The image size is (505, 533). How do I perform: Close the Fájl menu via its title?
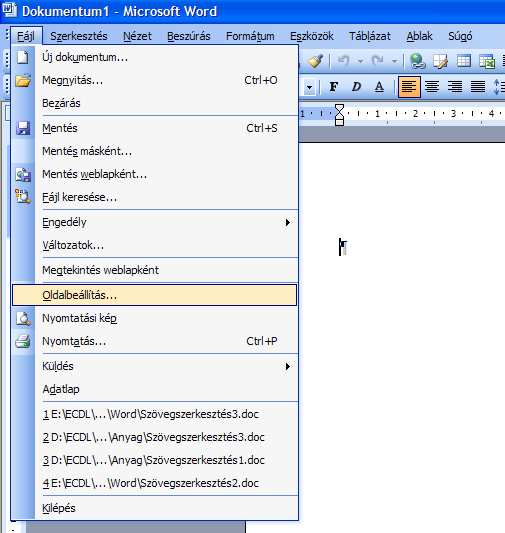tap(26, 36)
